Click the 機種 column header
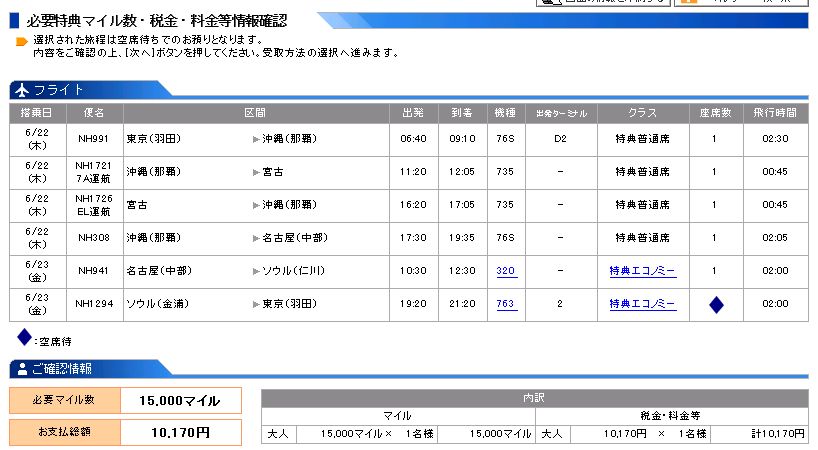This screenshot has height=450, width=818. click(505, 113)
